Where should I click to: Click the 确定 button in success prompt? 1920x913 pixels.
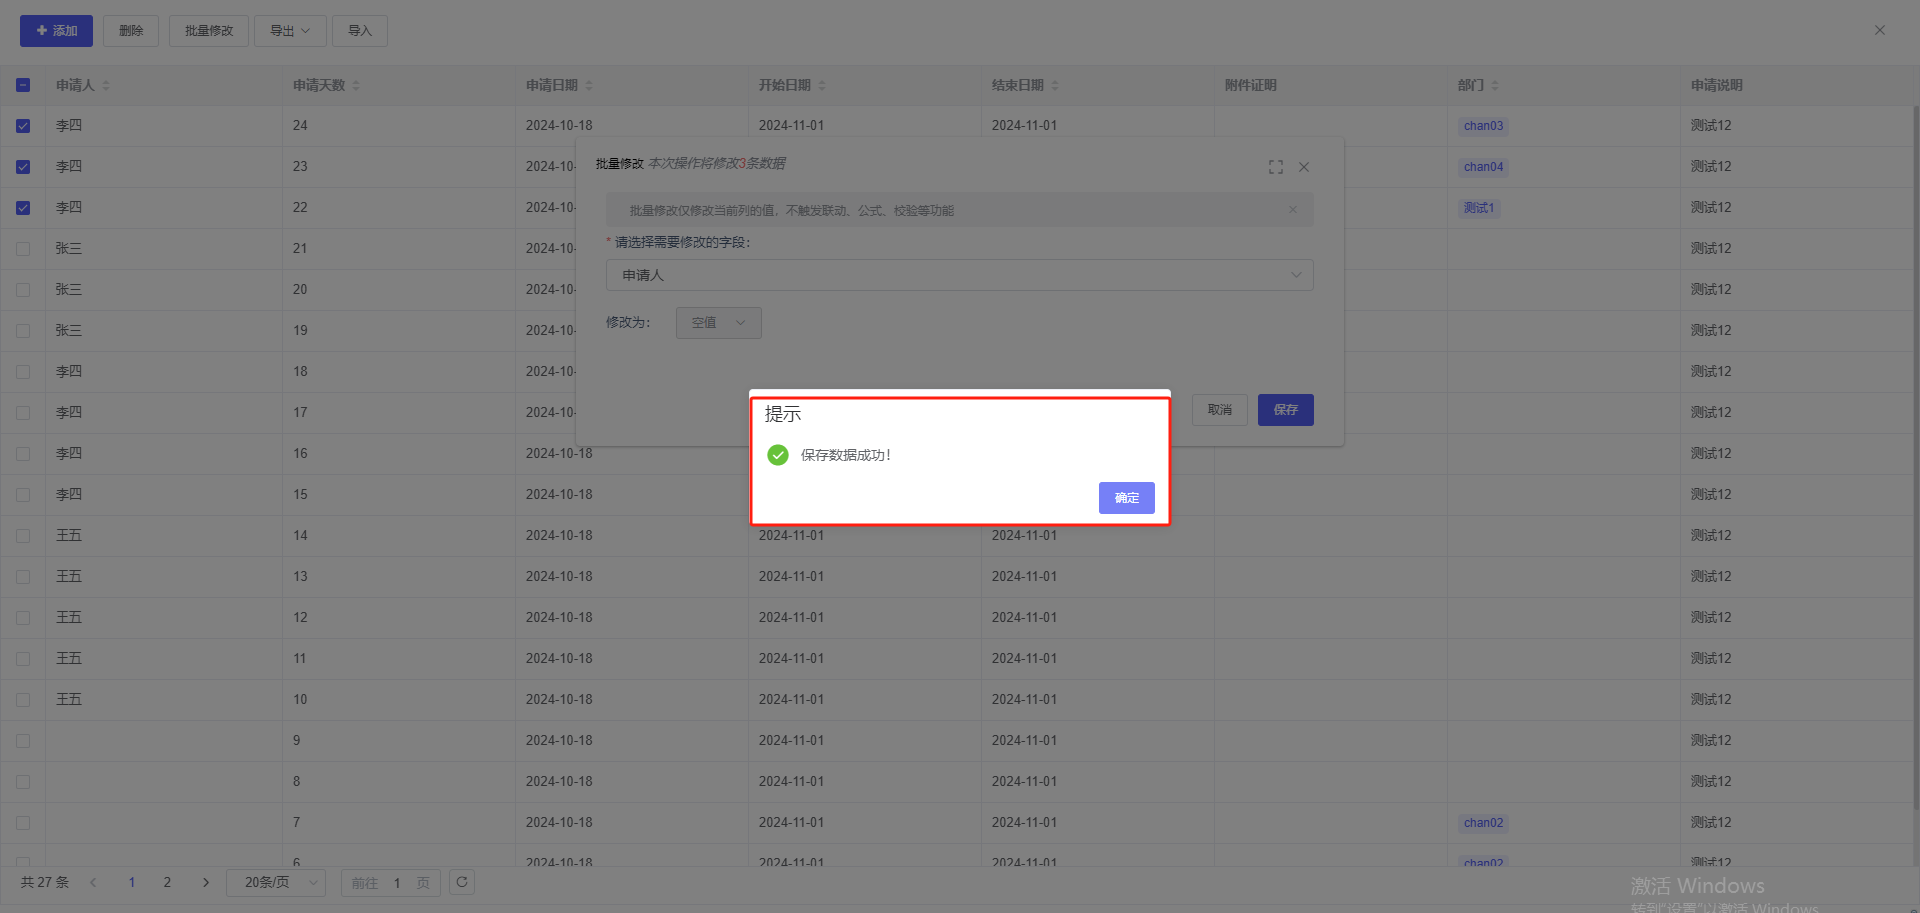(x=1126, y=498)
